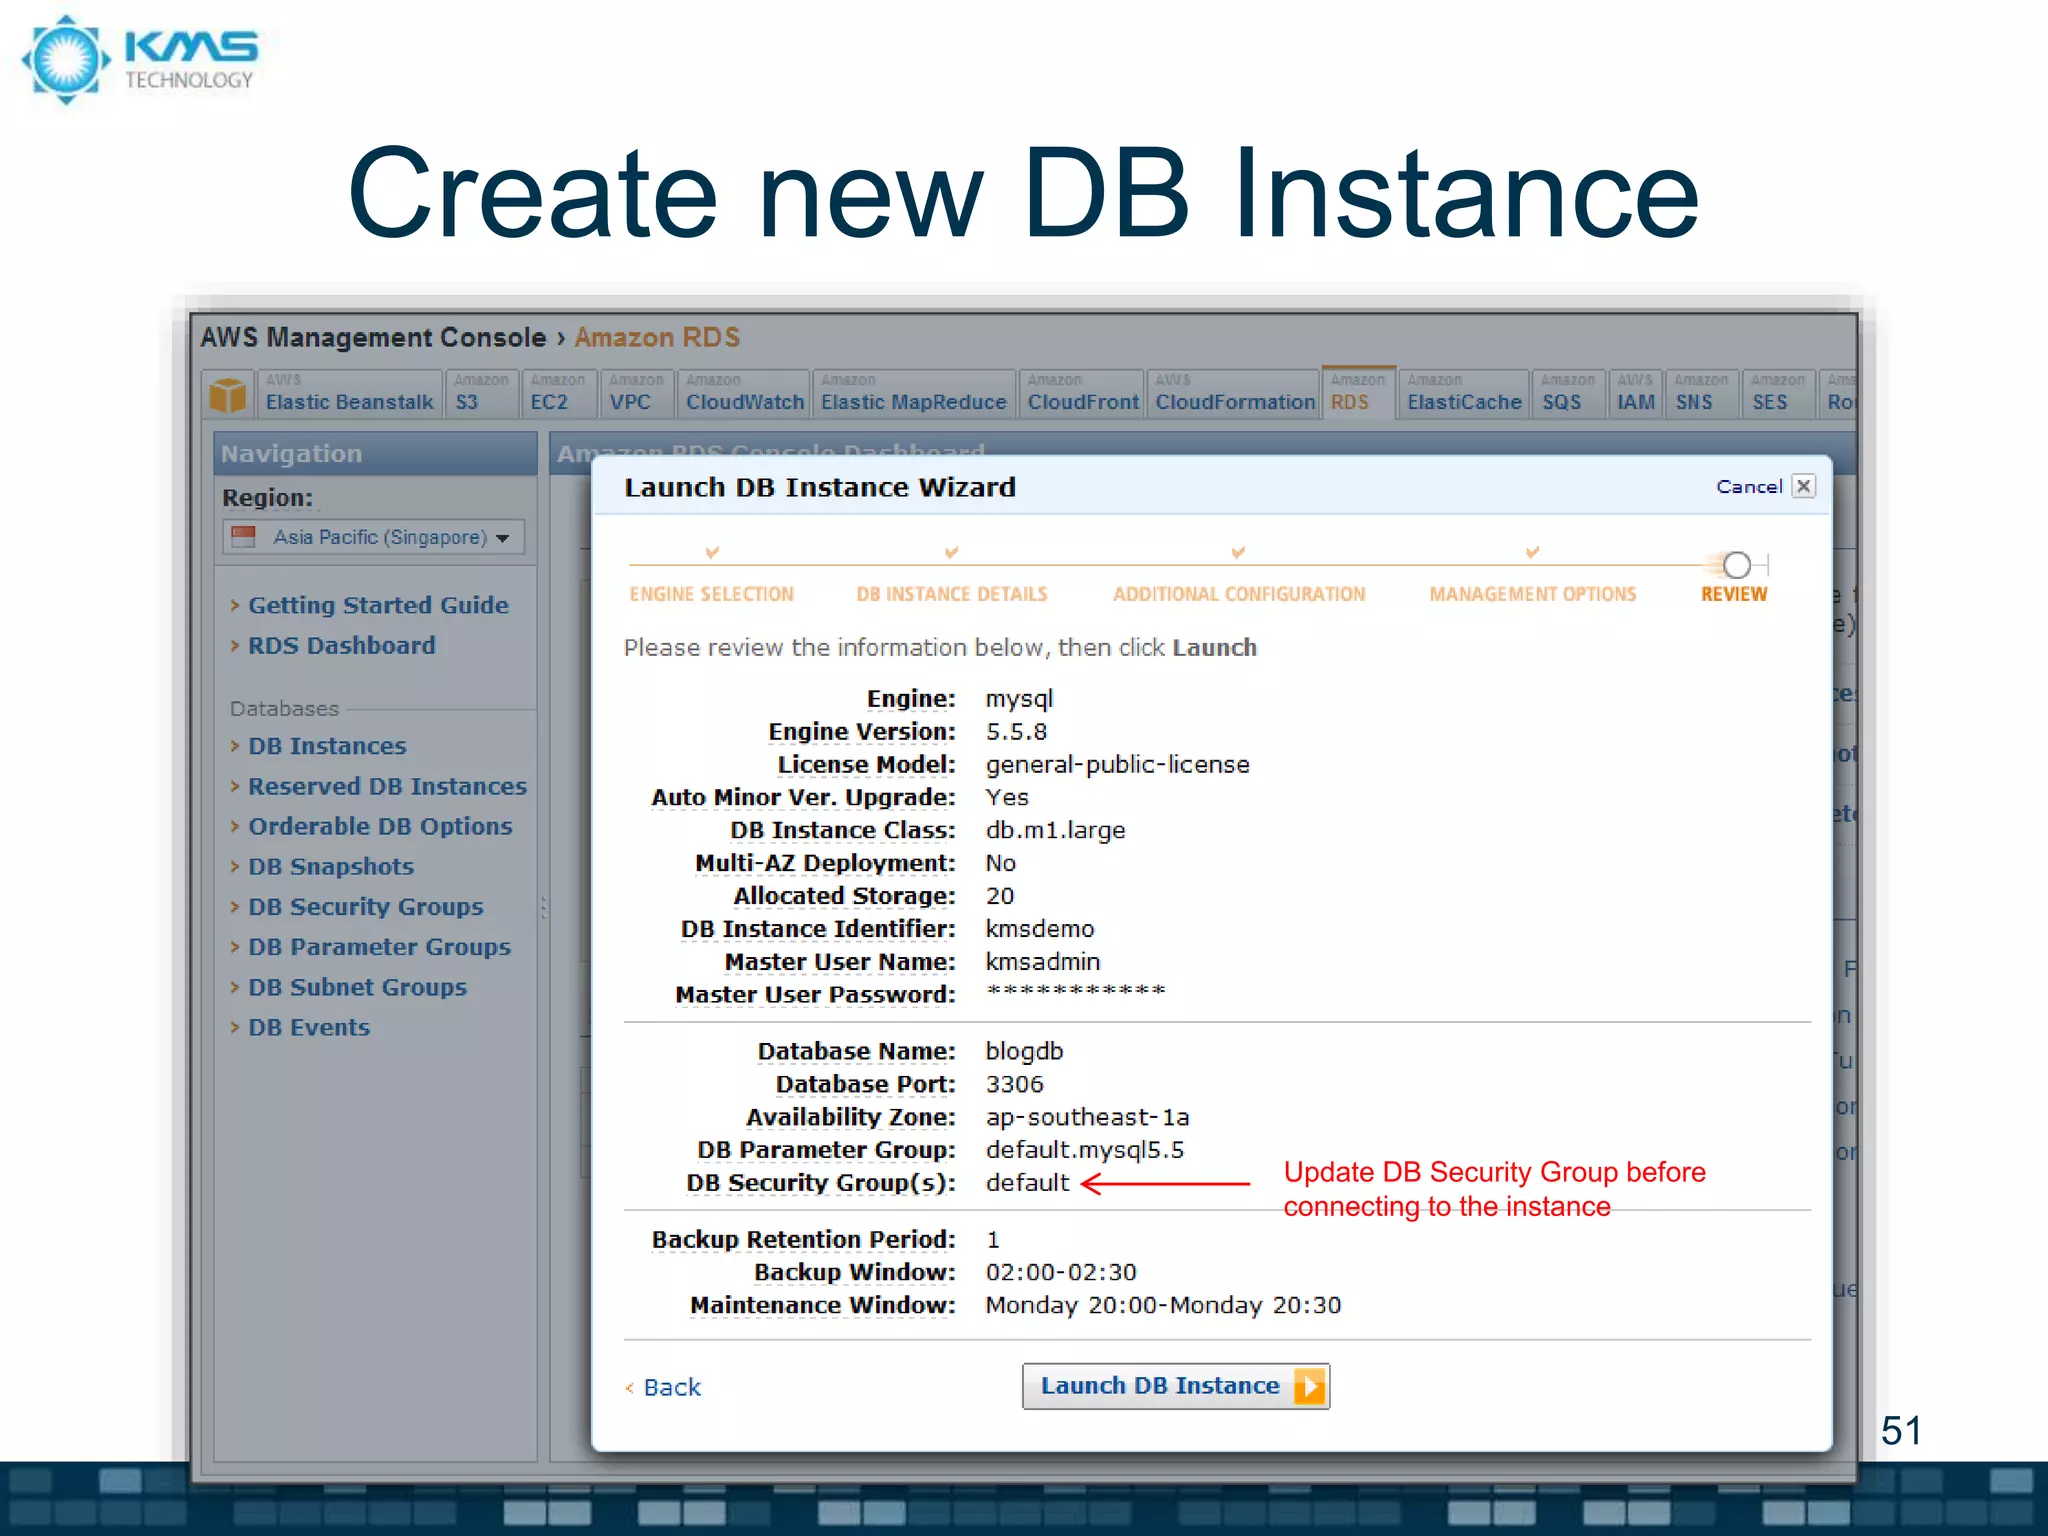Click AWS Management Console breadcrumb
The image size is (2048, 1536).
click(373, 337)
